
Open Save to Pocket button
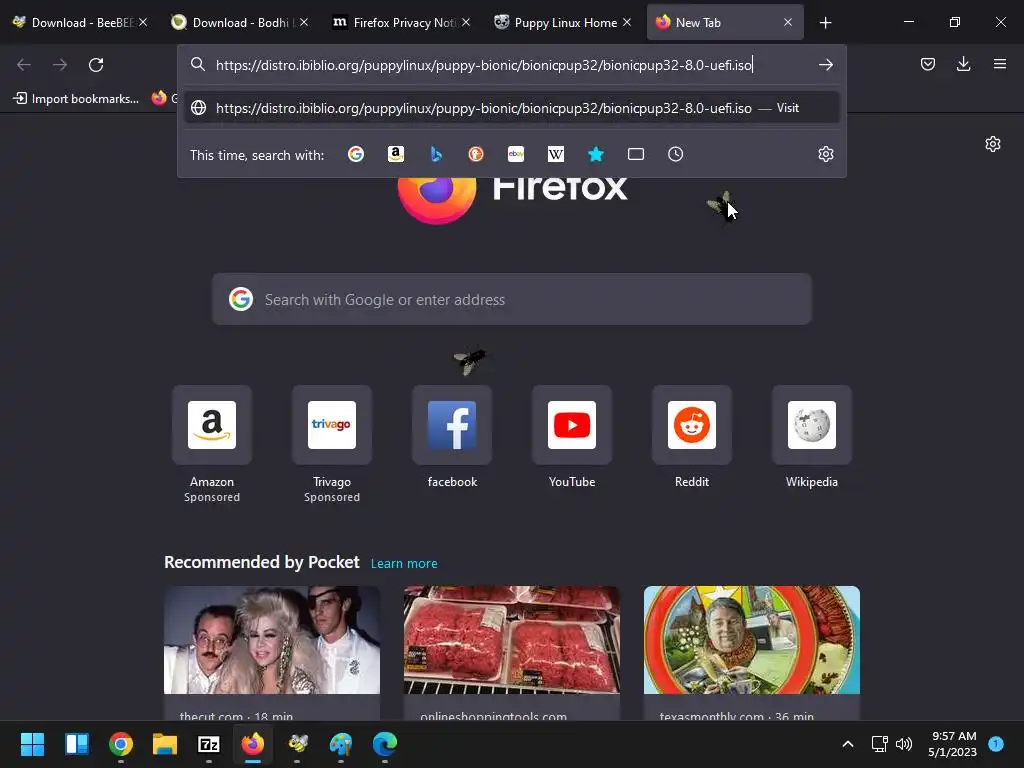[927, 64]
